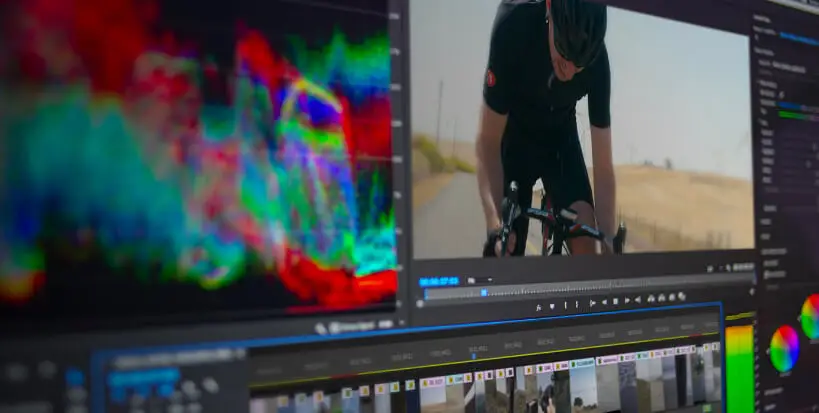Viewport: 819px width, 413px height.
Task: Click the left color wheel in Lumetri panel
Action: (x=785, y=349)
